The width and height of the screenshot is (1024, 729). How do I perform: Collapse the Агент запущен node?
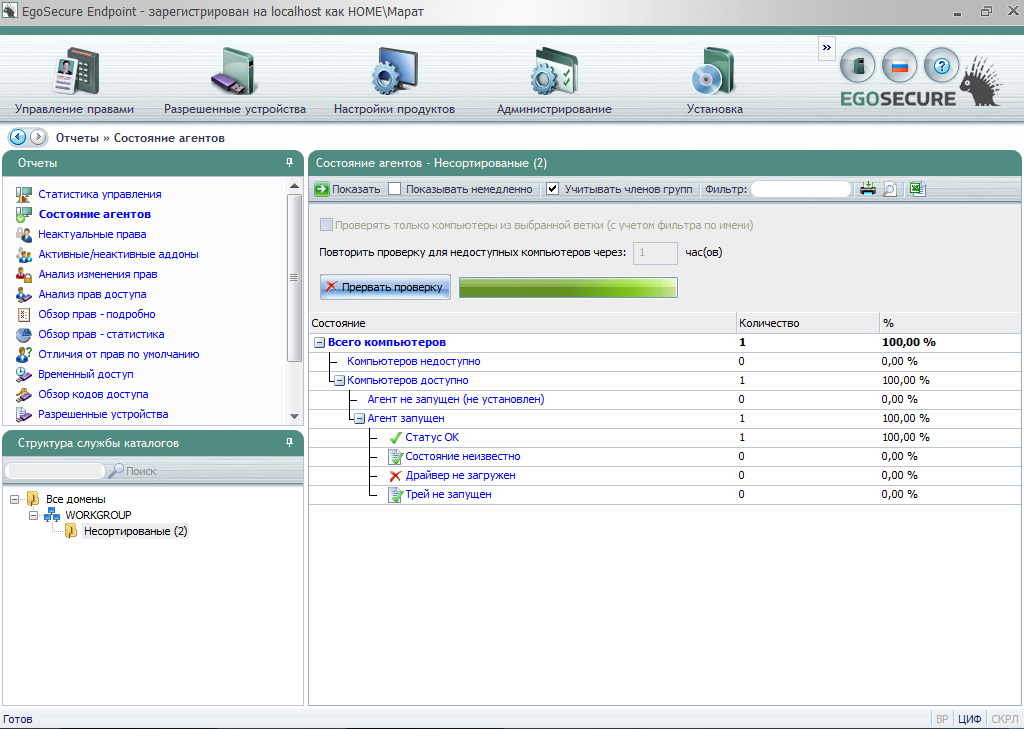(x=360, y=418)
